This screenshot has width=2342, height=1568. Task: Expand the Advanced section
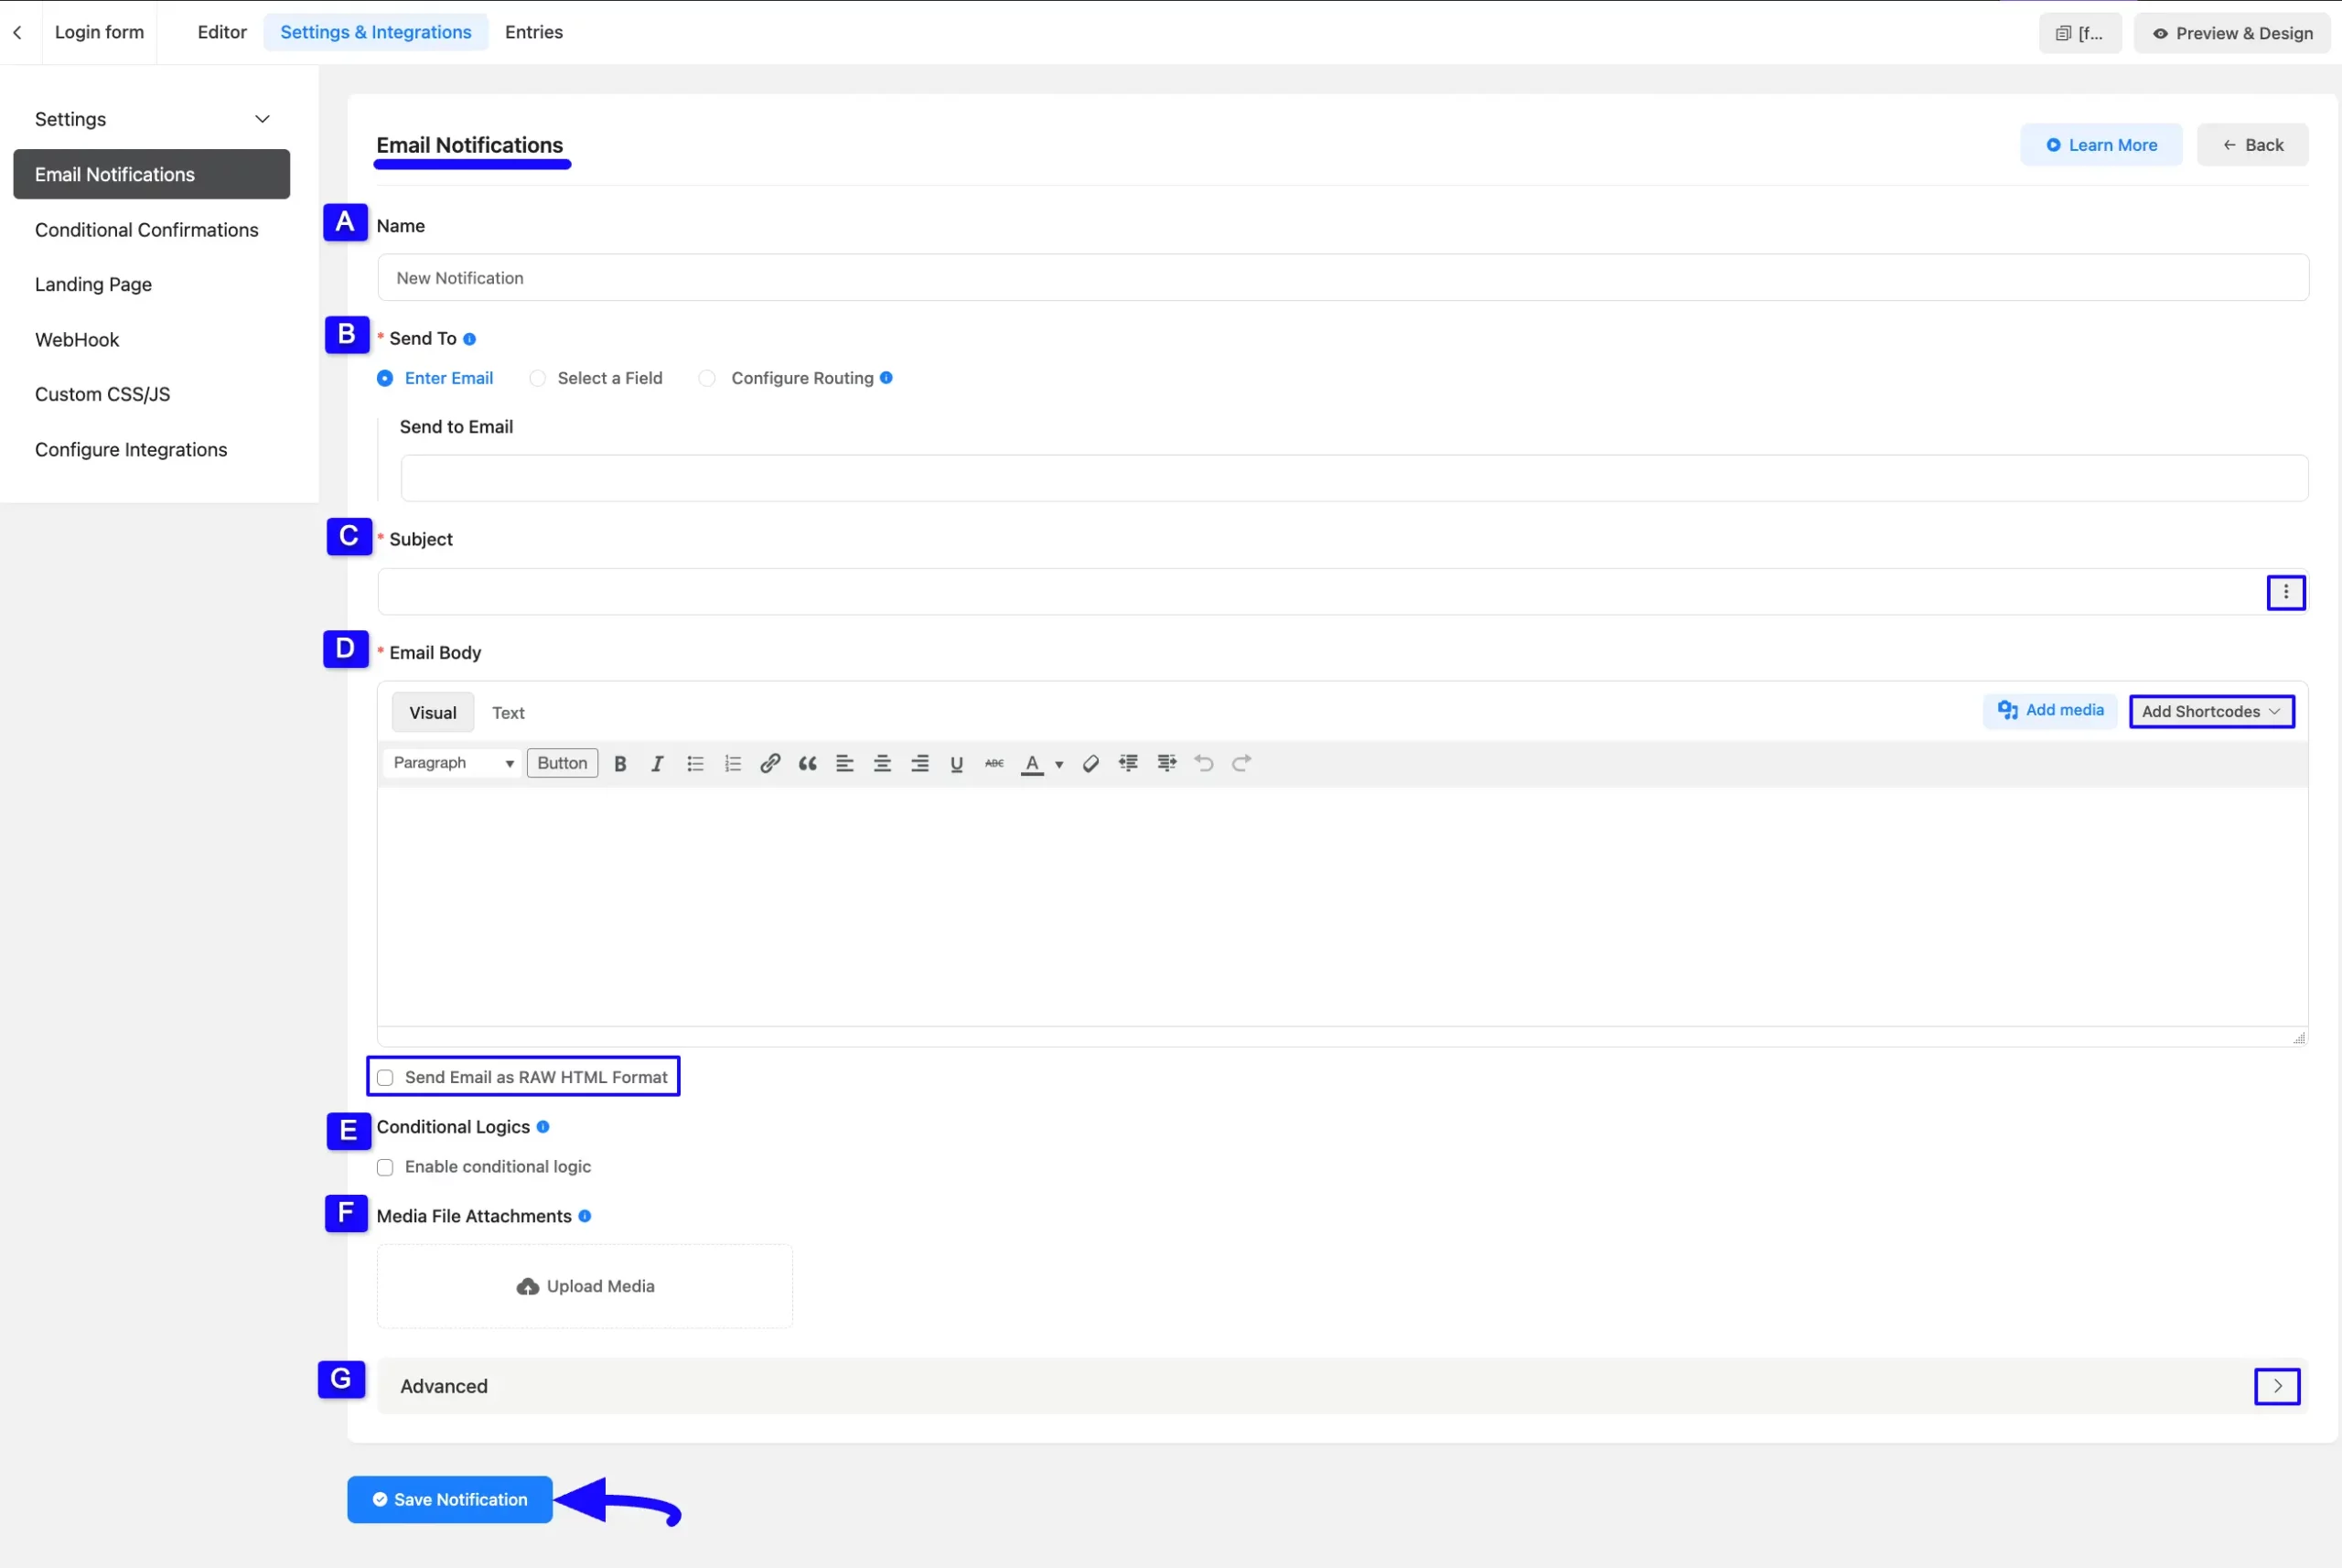pyautogui.click(x=2277, y=1386)
